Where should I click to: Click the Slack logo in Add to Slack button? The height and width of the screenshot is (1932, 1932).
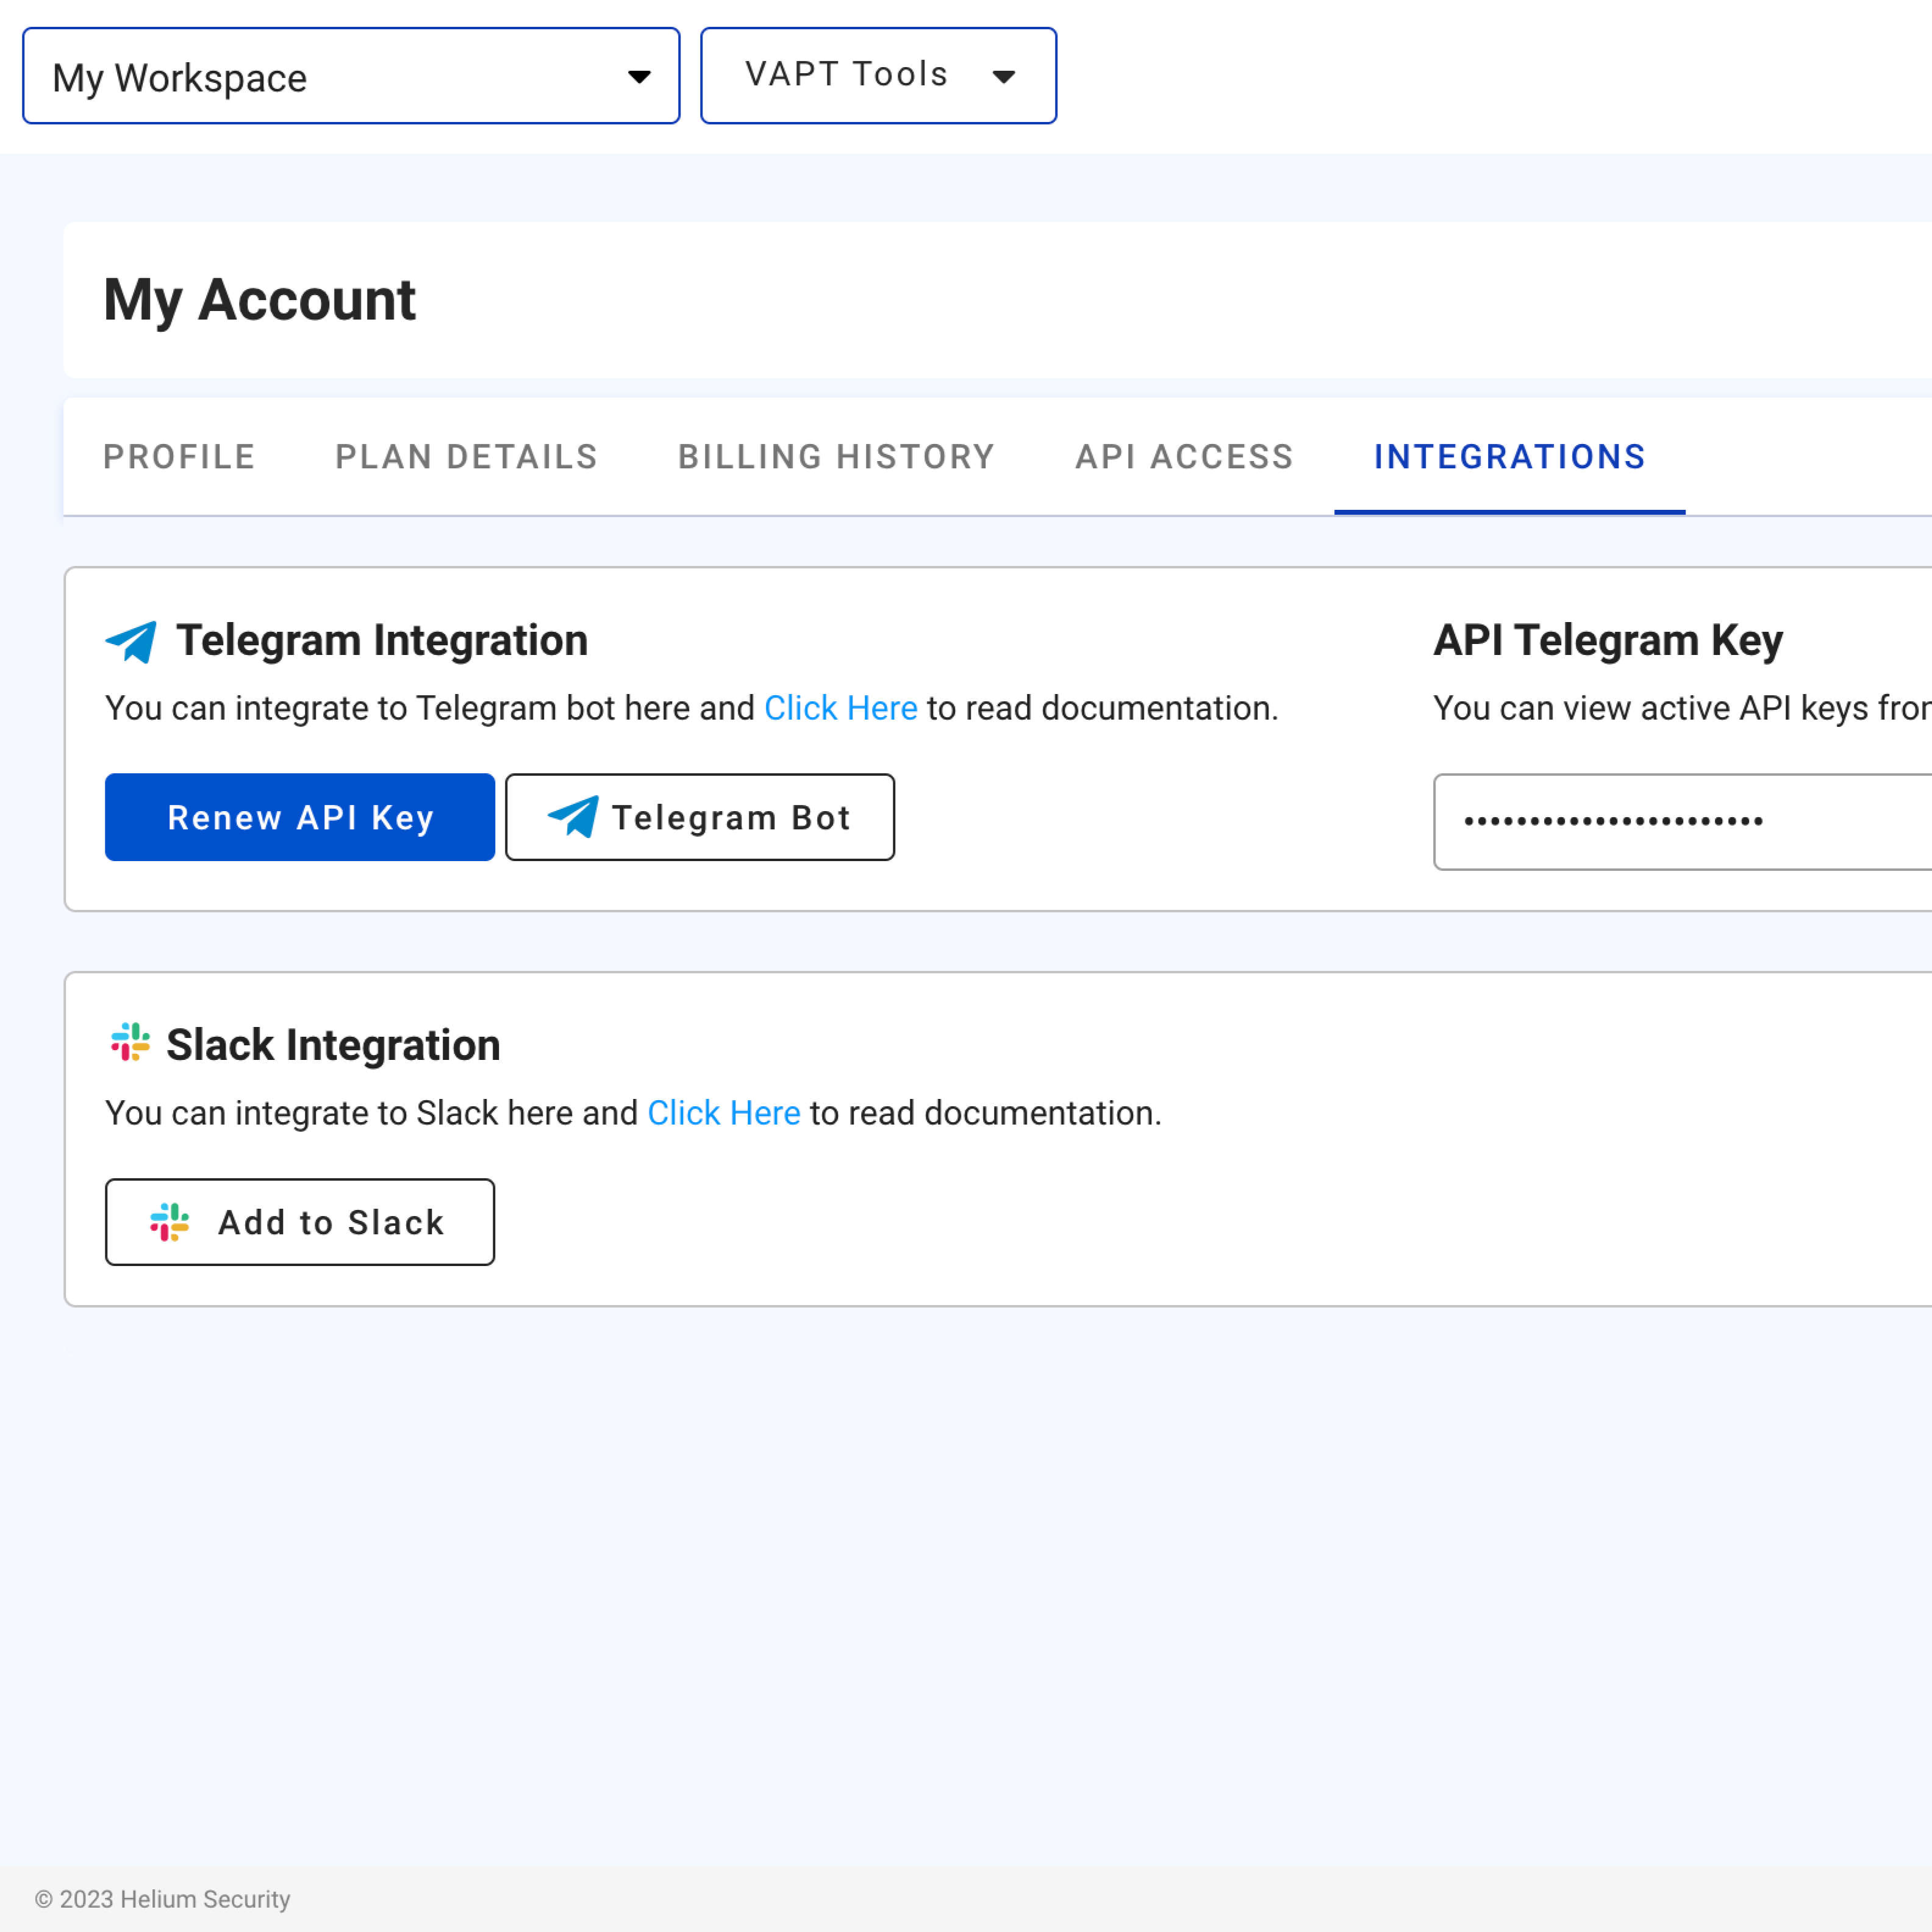point(169,1222)
